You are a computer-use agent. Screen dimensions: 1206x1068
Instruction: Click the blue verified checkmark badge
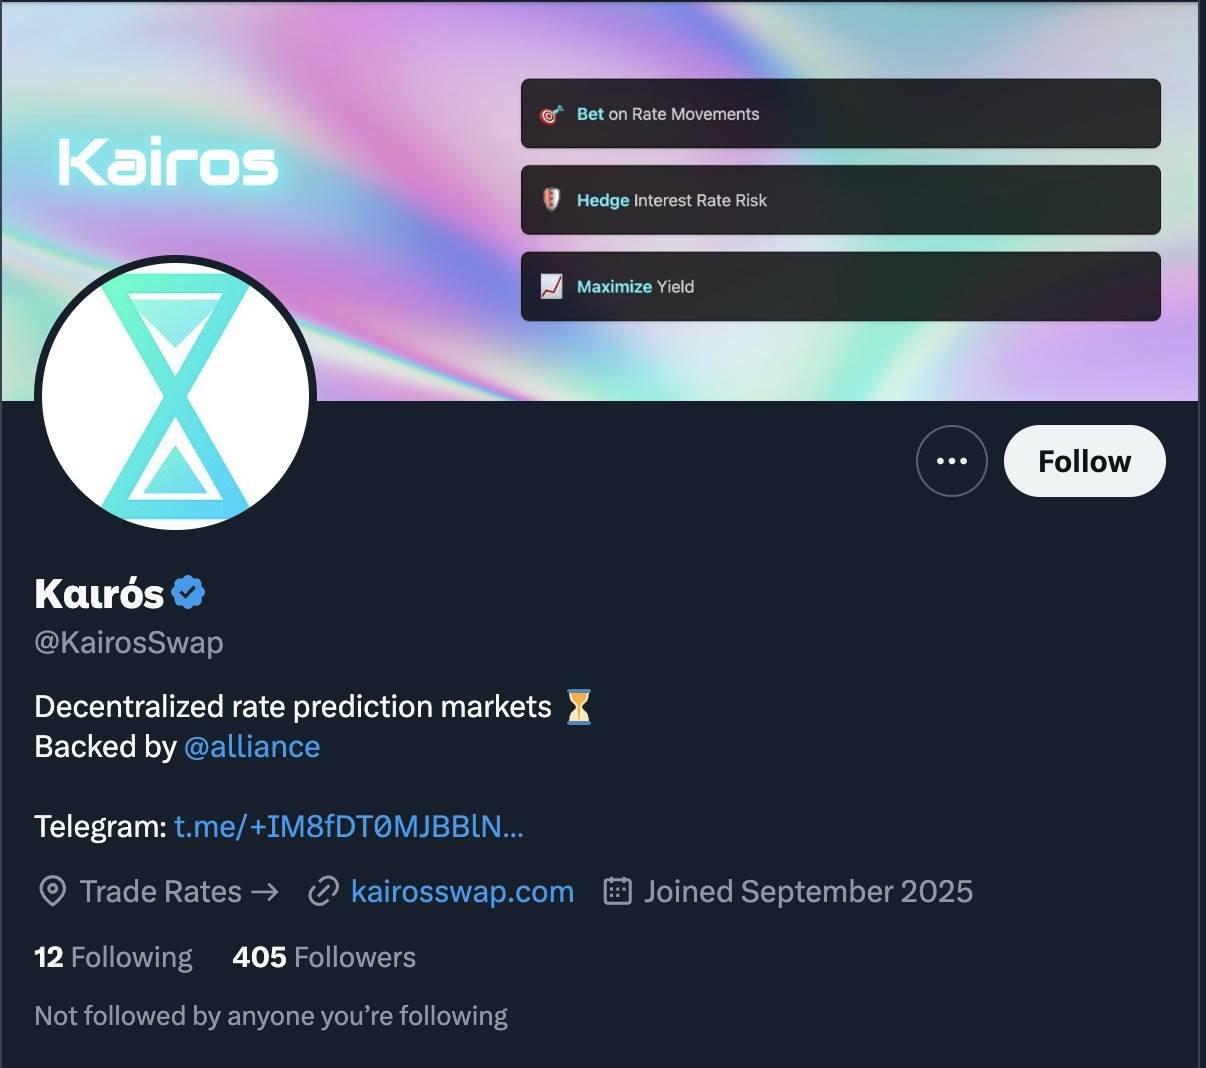[188, 592]
